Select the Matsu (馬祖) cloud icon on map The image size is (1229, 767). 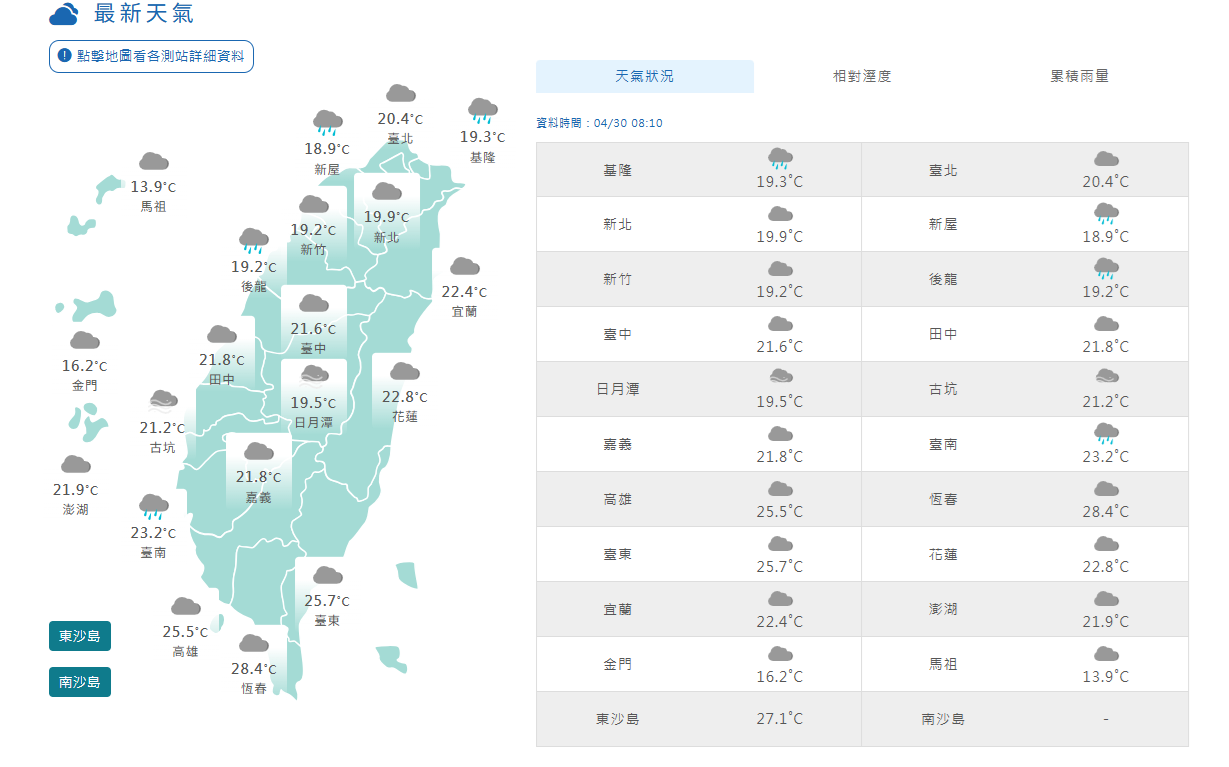click(x=153, y=162)
